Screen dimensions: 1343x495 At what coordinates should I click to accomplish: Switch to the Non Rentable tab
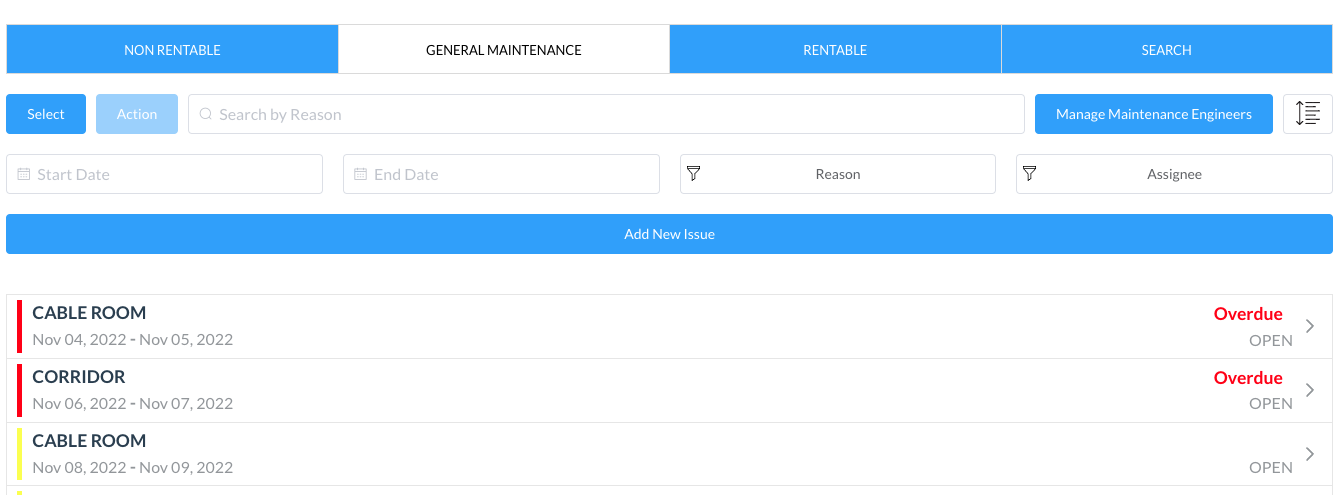pyautogui.click(x=172, y=50)
